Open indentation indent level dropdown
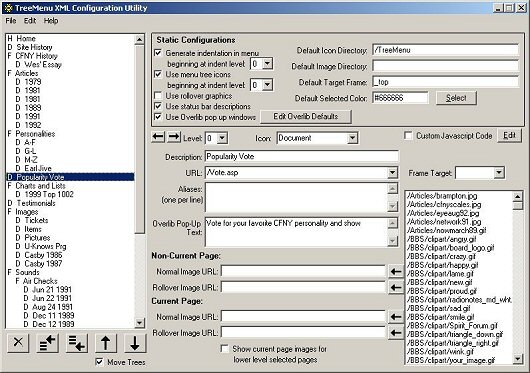The height and width of the screenshot is (373, 530). coord(267,64)
